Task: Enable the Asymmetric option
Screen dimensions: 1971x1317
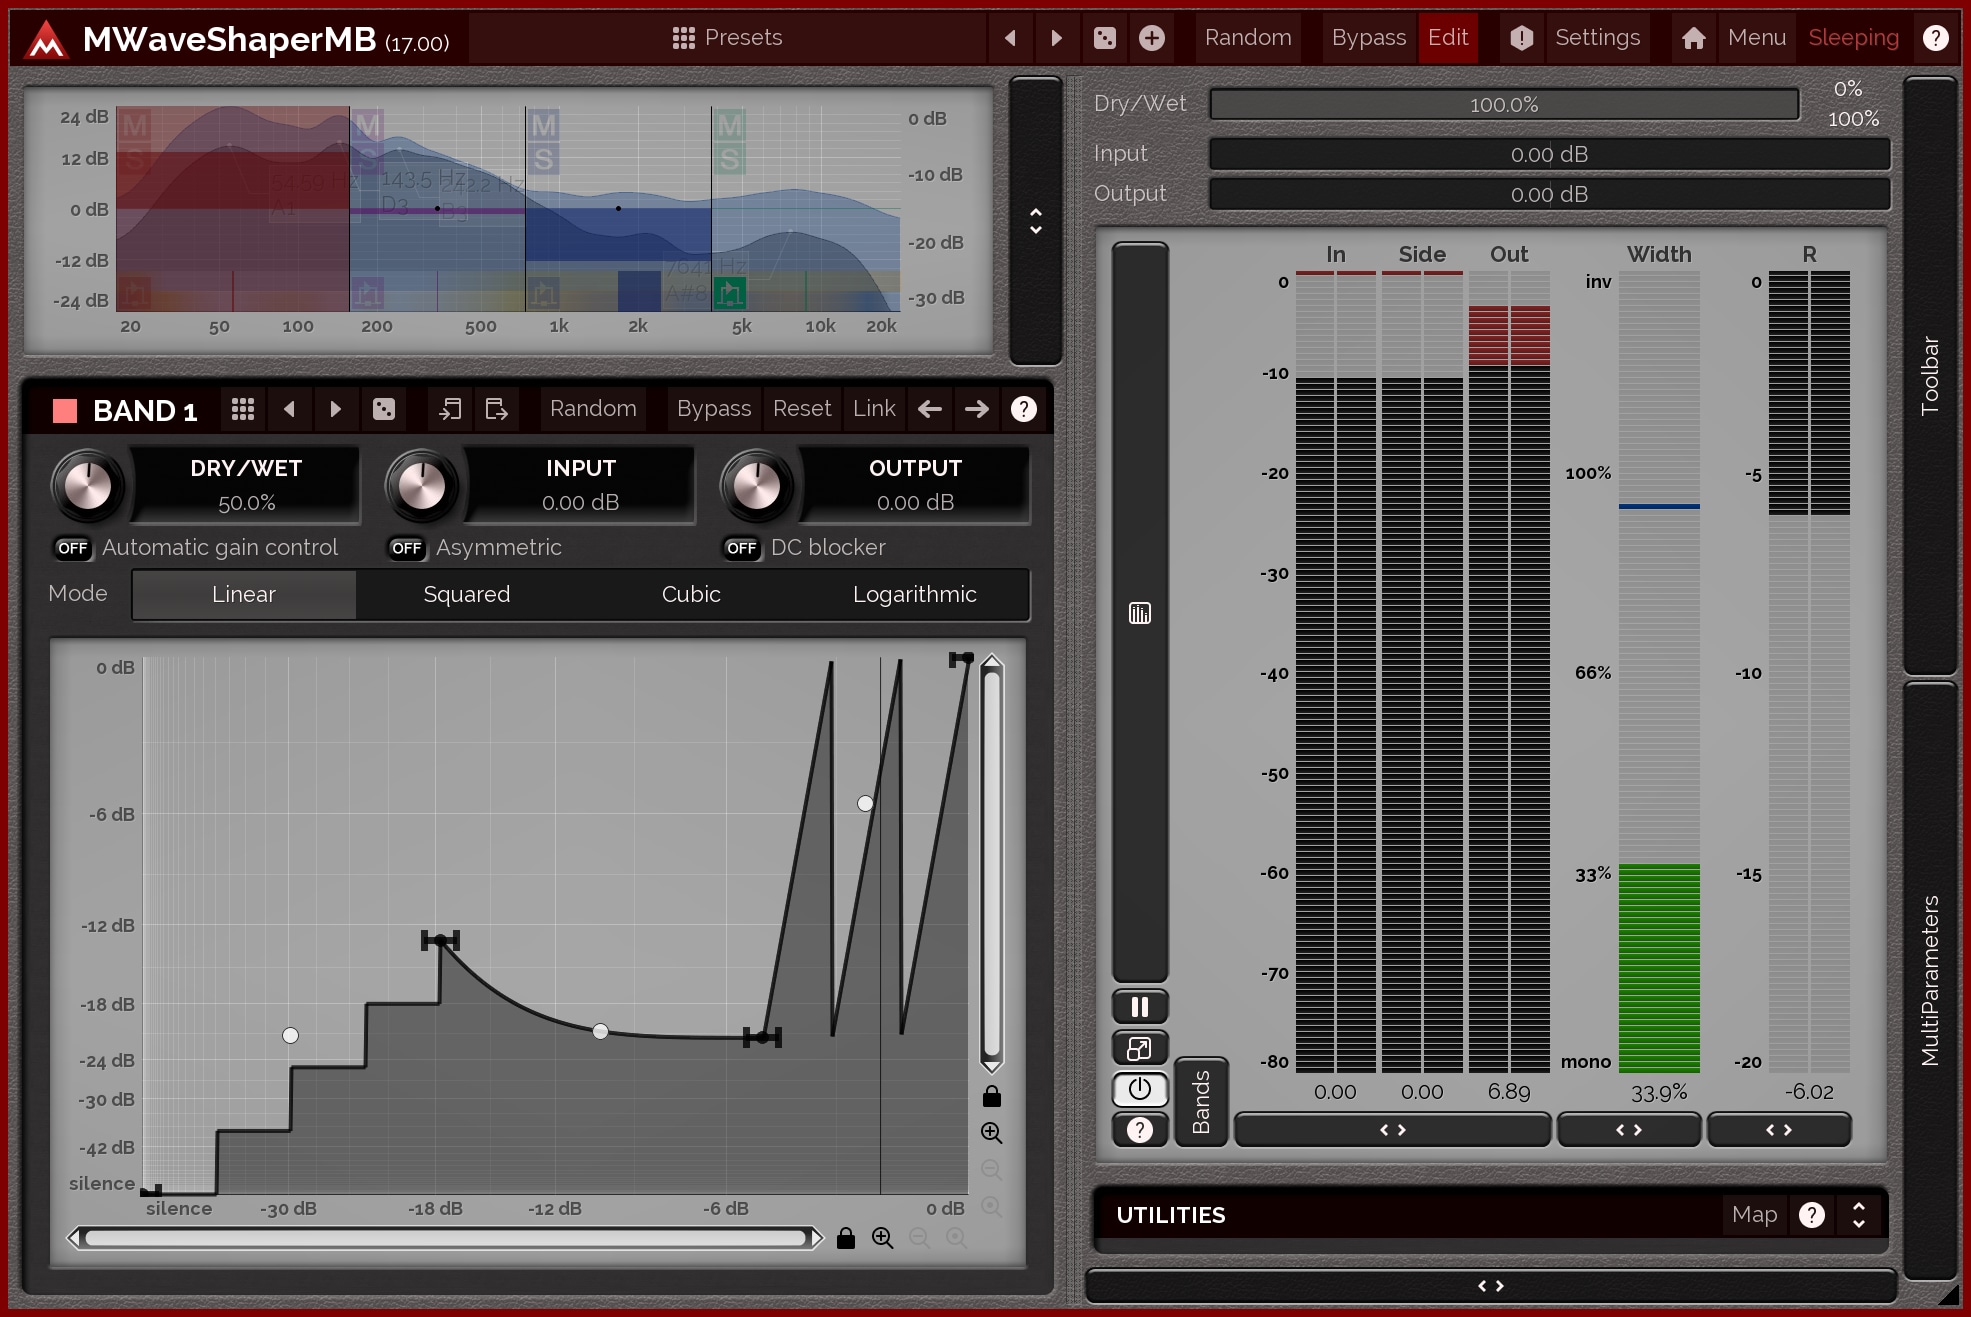Action: (x=406, y=548)
